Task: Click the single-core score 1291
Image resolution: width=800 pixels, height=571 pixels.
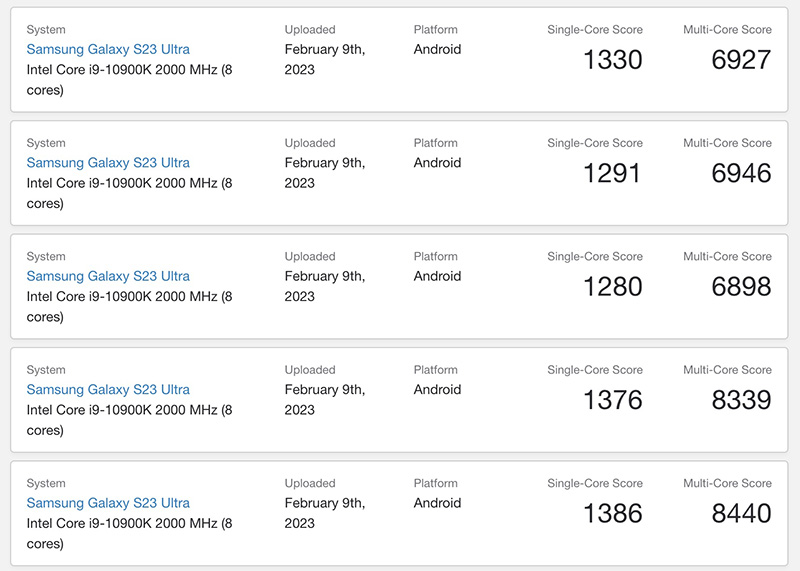Action: 612,173
